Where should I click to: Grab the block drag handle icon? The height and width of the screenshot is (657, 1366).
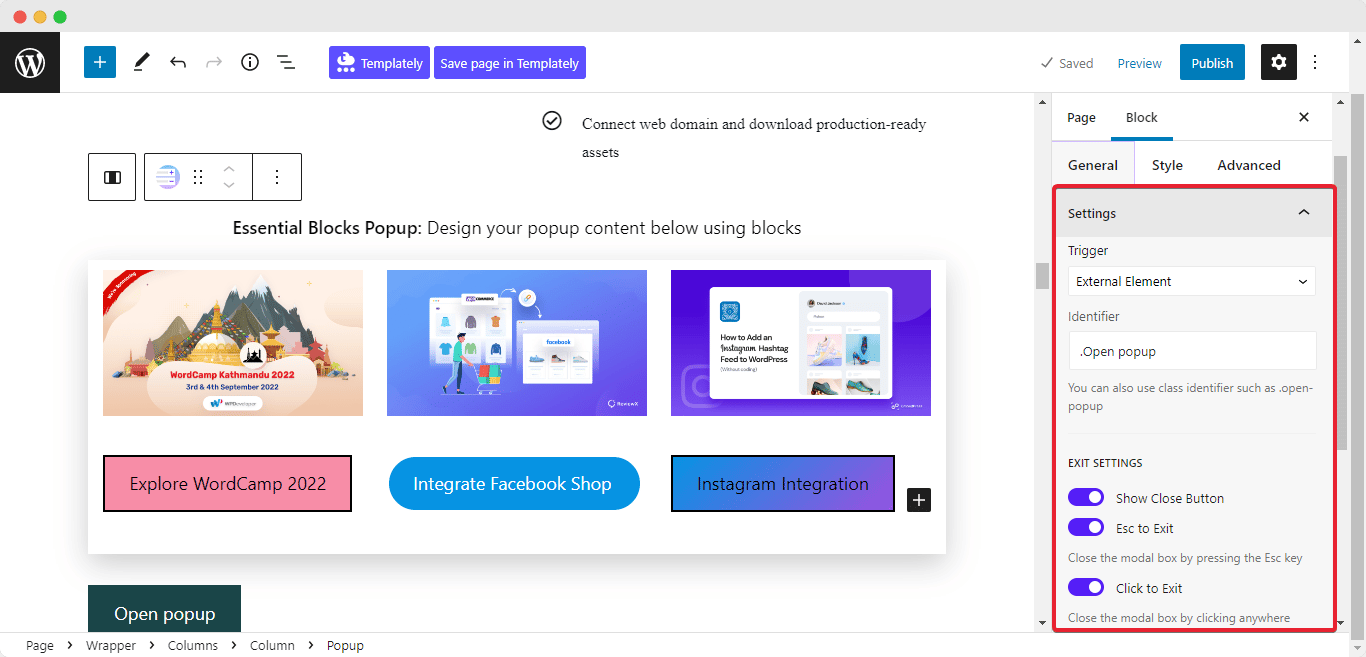click(x=198, y=177)
